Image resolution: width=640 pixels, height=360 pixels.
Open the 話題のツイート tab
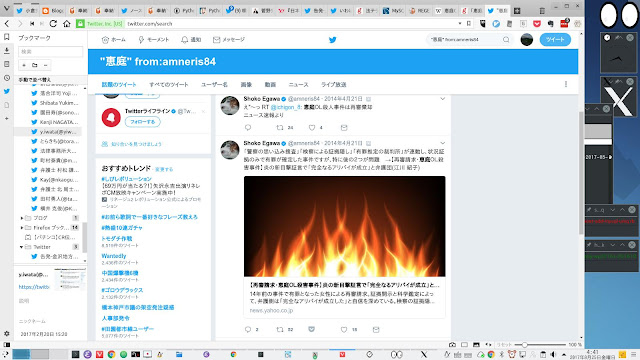tap(119, 84)
